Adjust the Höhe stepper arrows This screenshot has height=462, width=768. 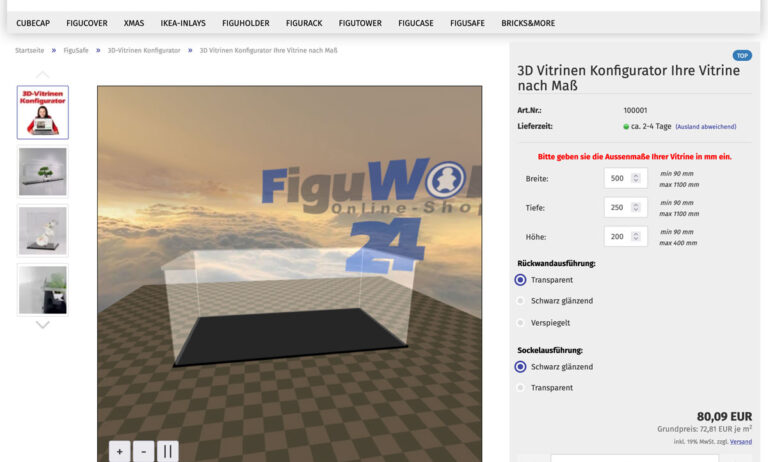tap(638, 237)
